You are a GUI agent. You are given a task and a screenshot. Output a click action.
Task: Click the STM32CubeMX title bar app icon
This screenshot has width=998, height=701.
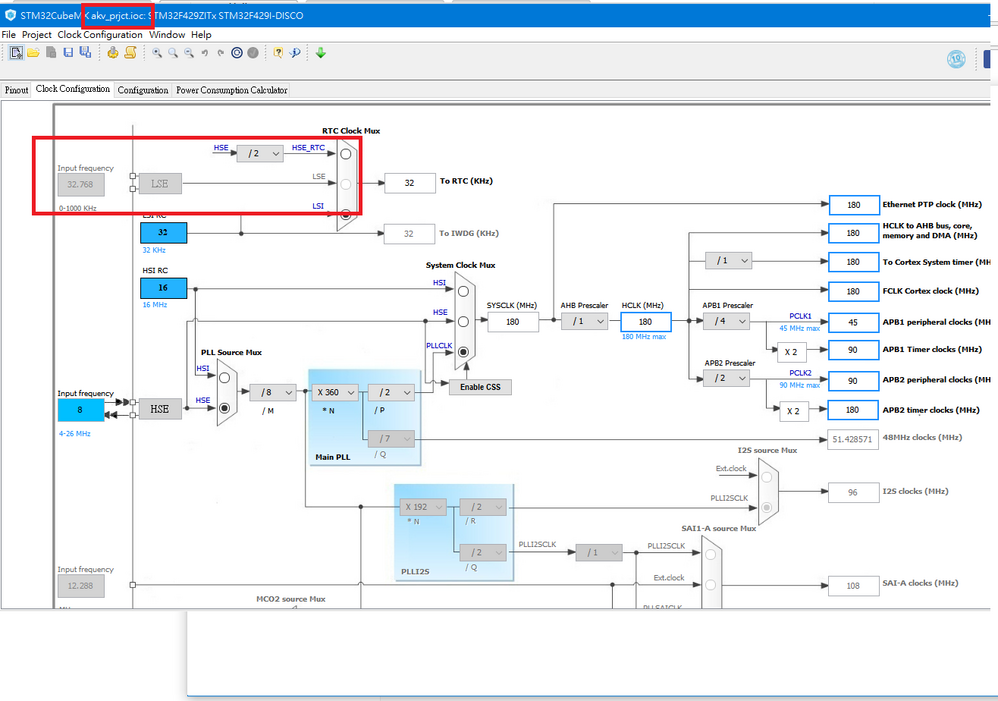coord(10,15)
